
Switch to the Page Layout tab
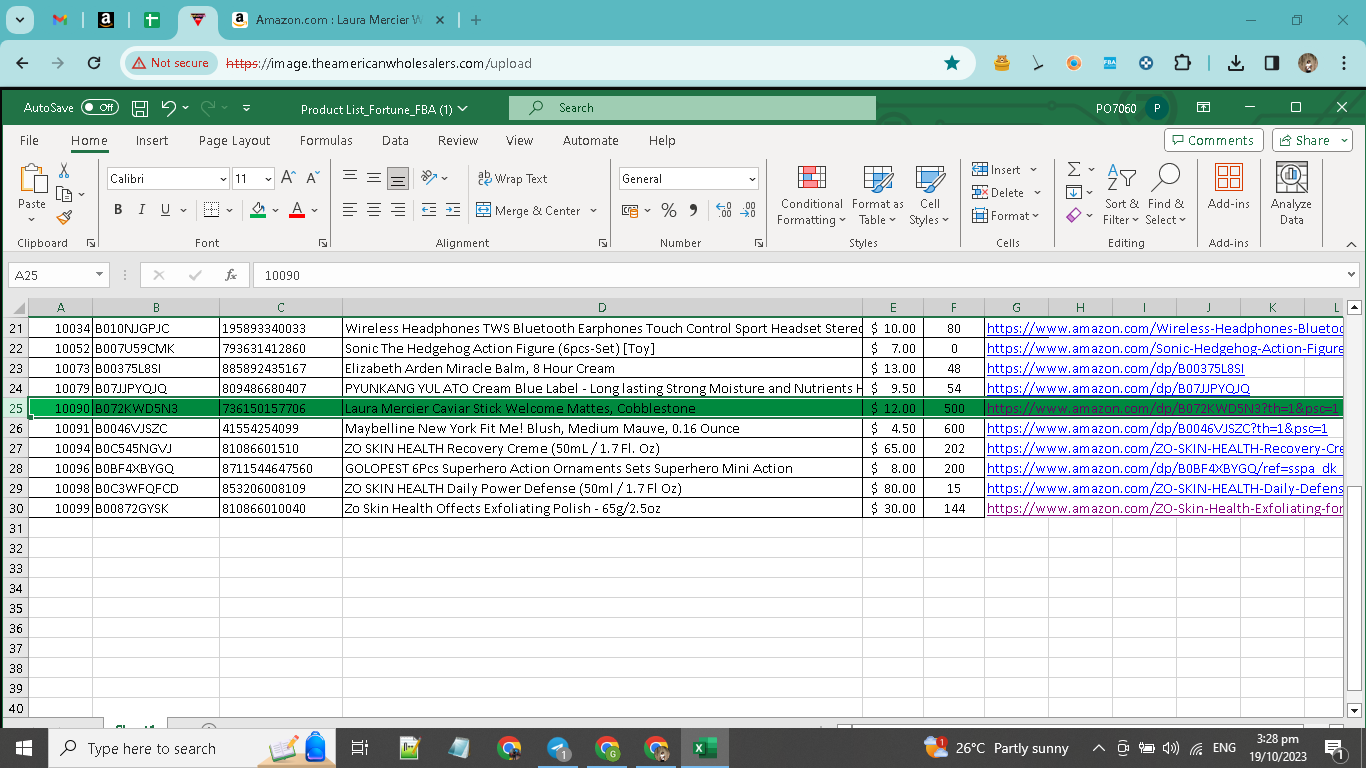234,141
